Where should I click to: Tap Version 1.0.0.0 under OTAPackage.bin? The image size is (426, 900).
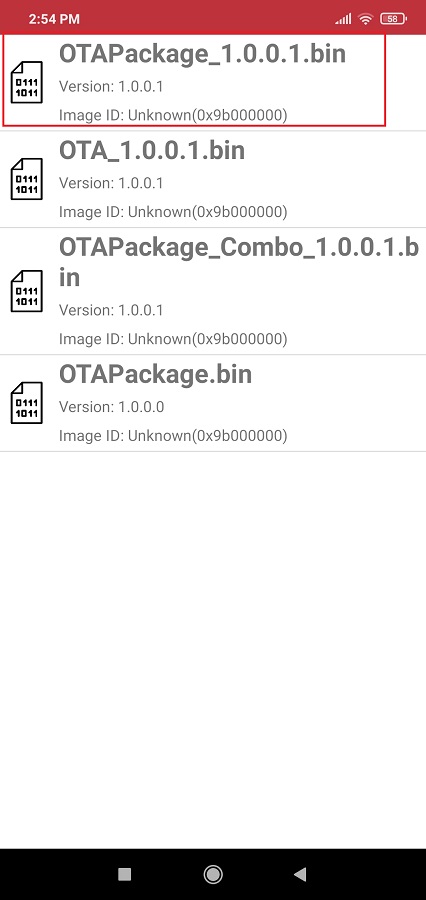(111, 407)
